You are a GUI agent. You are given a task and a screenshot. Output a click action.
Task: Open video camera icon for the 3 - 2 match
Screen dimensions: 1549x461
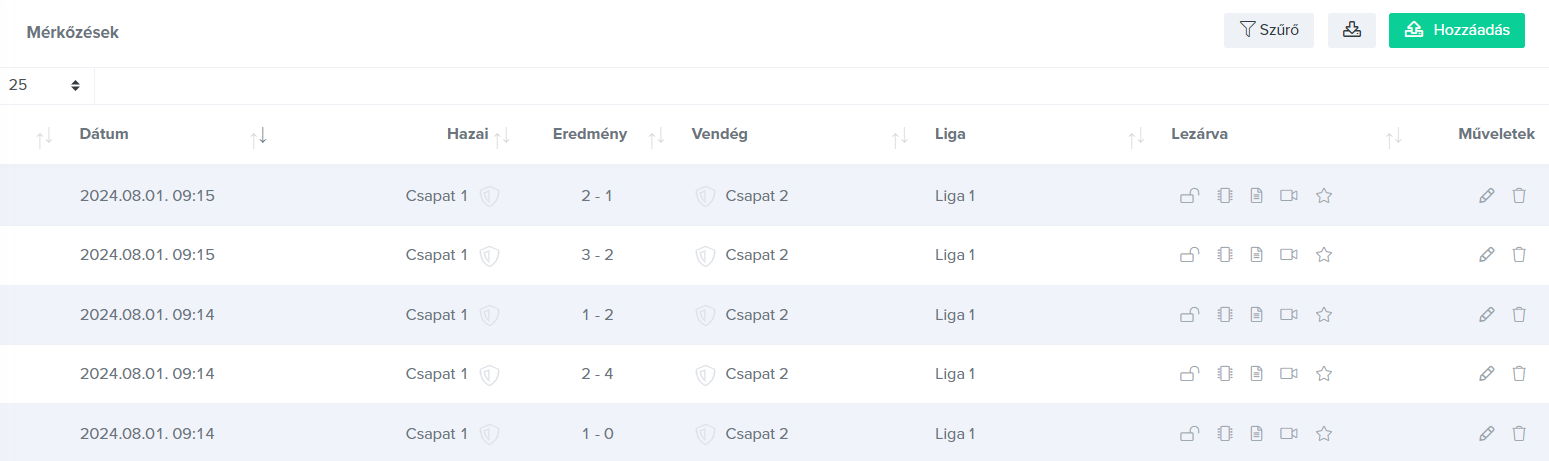click(1288, 255)
